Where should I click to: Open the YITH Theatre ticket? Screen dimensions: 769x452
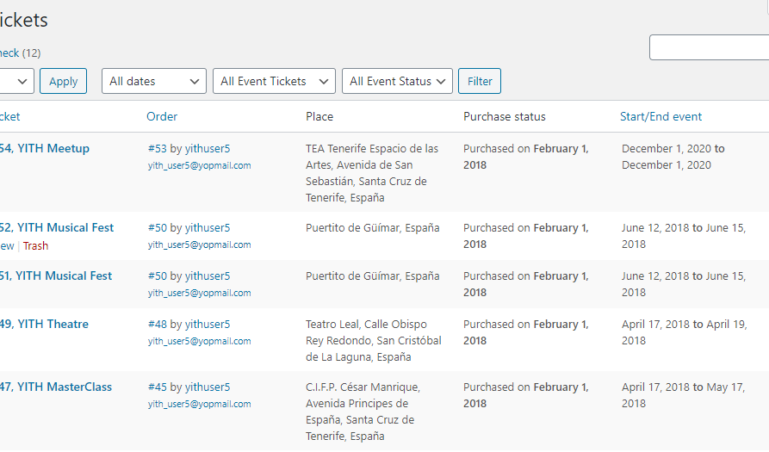click(52, 324)
